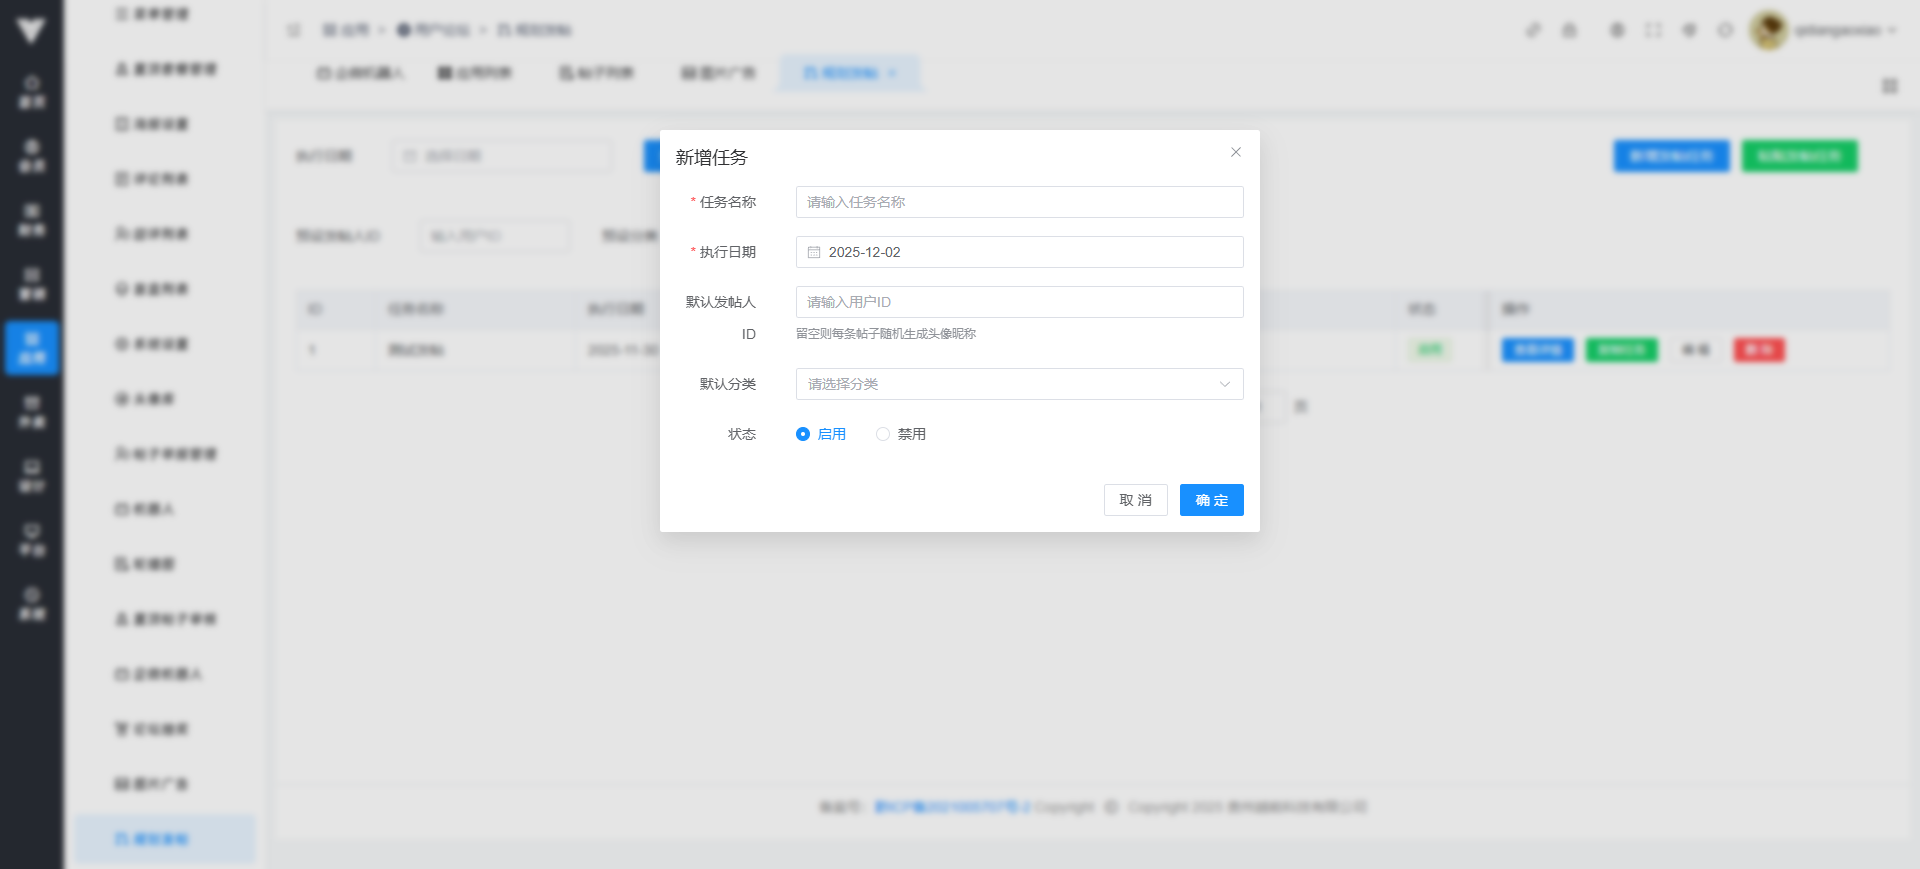Viewport: 1920px width, 869px height.
Task: Select the 启用 radio option
Action: (803, 434)
